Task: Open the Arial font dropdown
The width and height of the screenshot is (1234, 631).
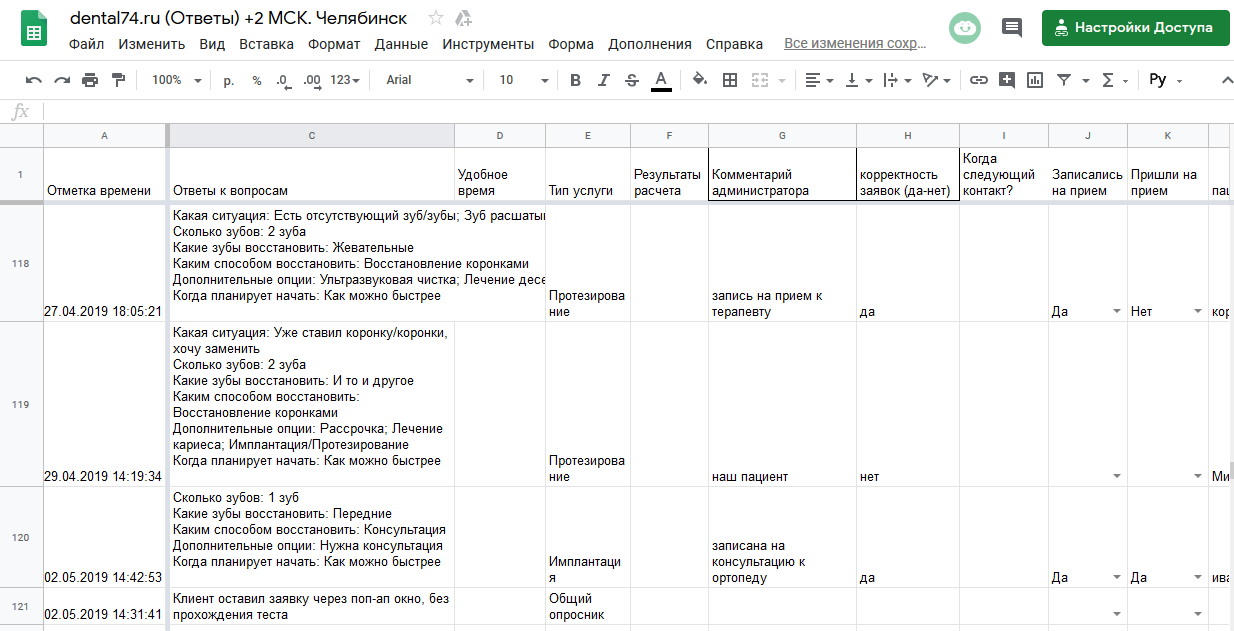Action: click(430, 80)
